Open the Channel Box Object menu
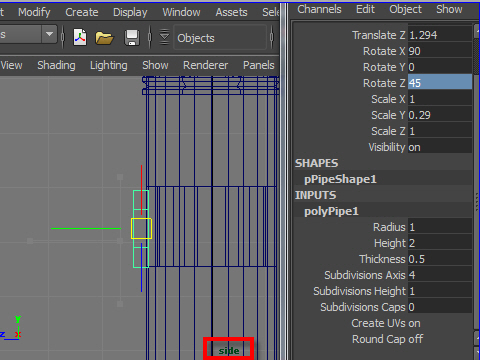 point(405,10)
